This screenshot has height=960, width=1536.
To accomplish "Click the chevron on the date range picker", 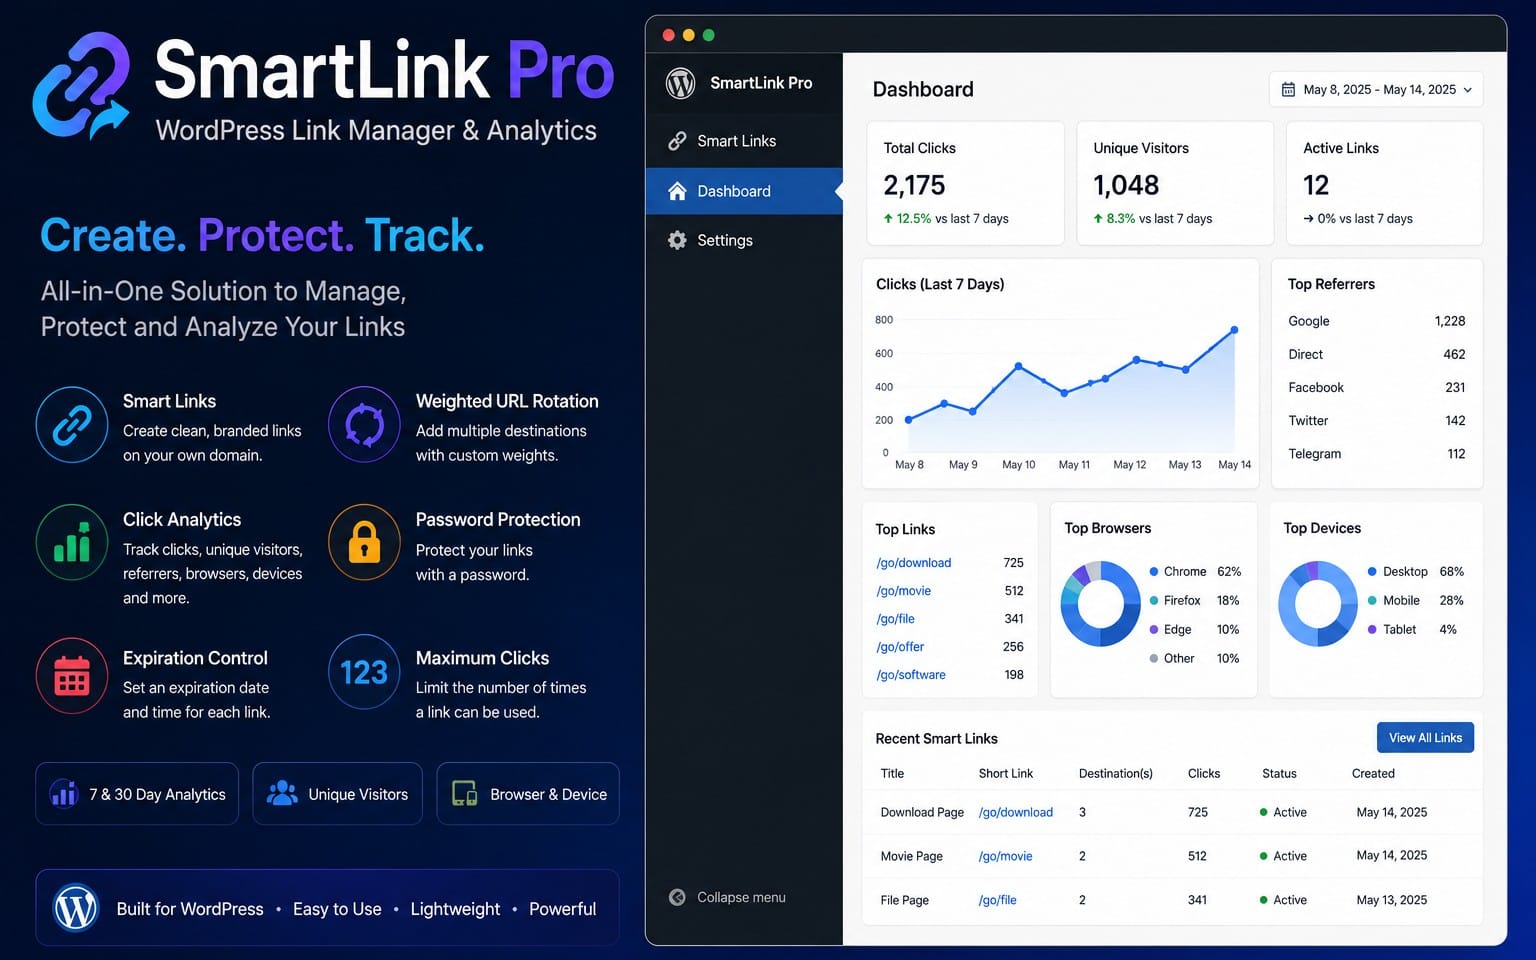I will click(1468, 90).
